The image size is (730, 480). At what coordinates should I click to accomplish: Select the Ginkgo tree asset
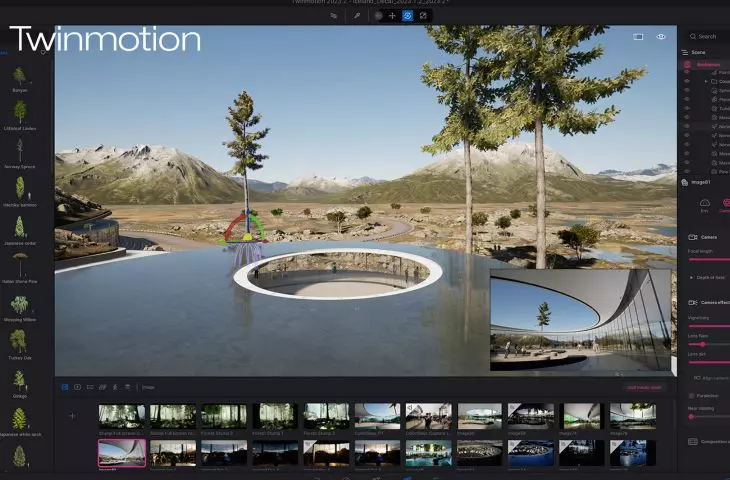[20, 384]
